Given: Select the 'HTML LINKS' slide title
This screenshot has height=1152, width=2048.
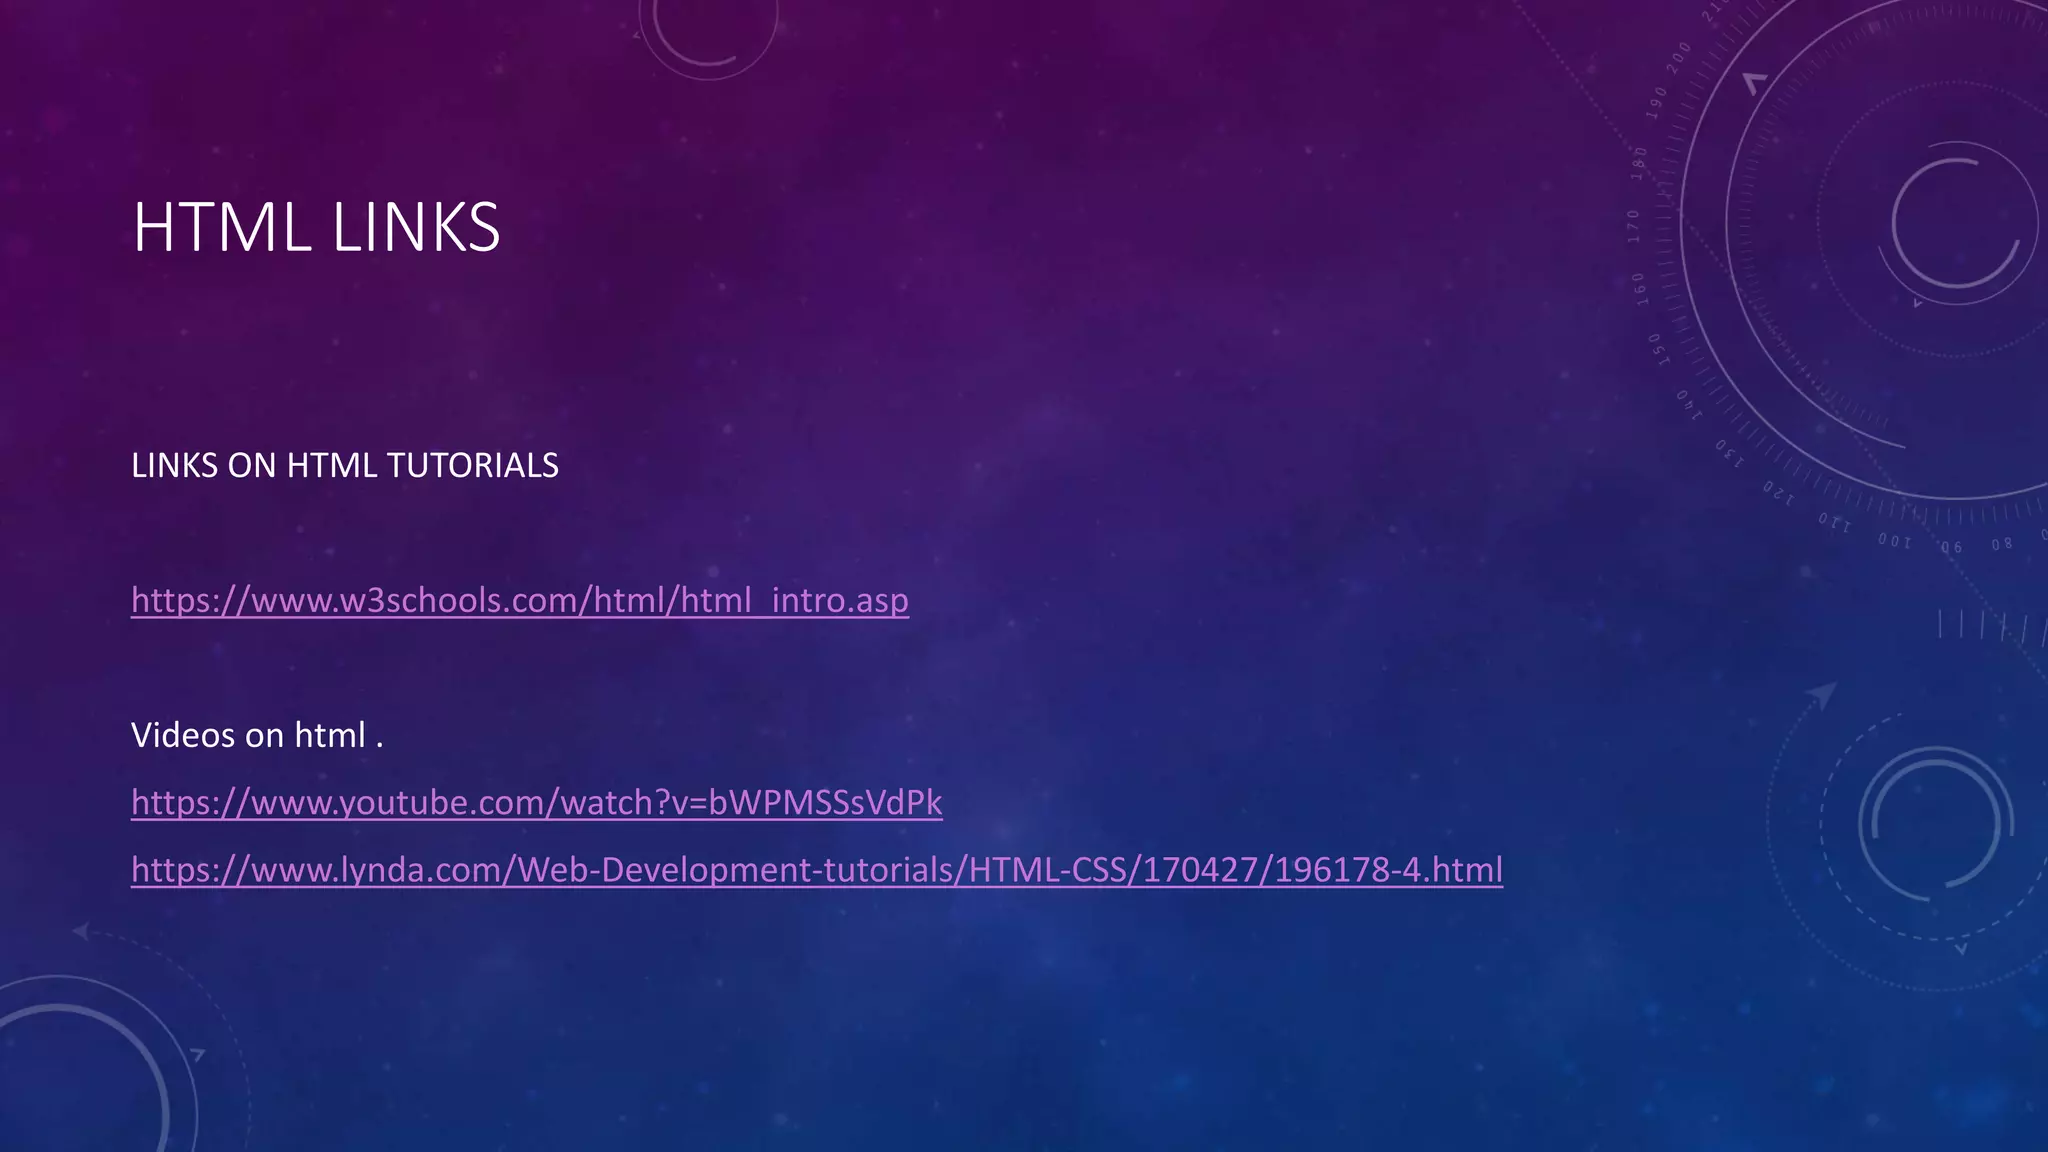Looking at the screenshot, I should coord(316,227).
